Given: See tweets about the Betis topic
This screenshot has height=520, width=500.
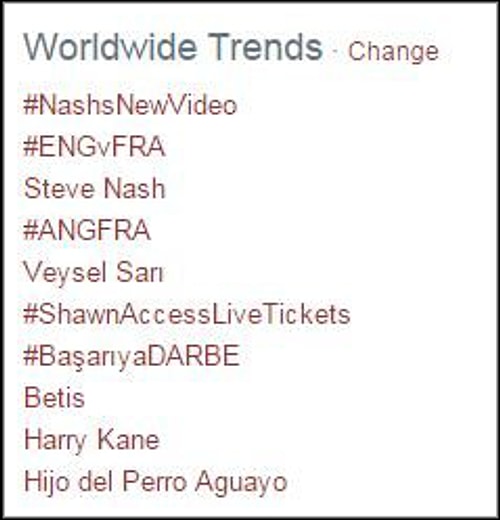Looking at the screenshot, I should pos(54,398).
